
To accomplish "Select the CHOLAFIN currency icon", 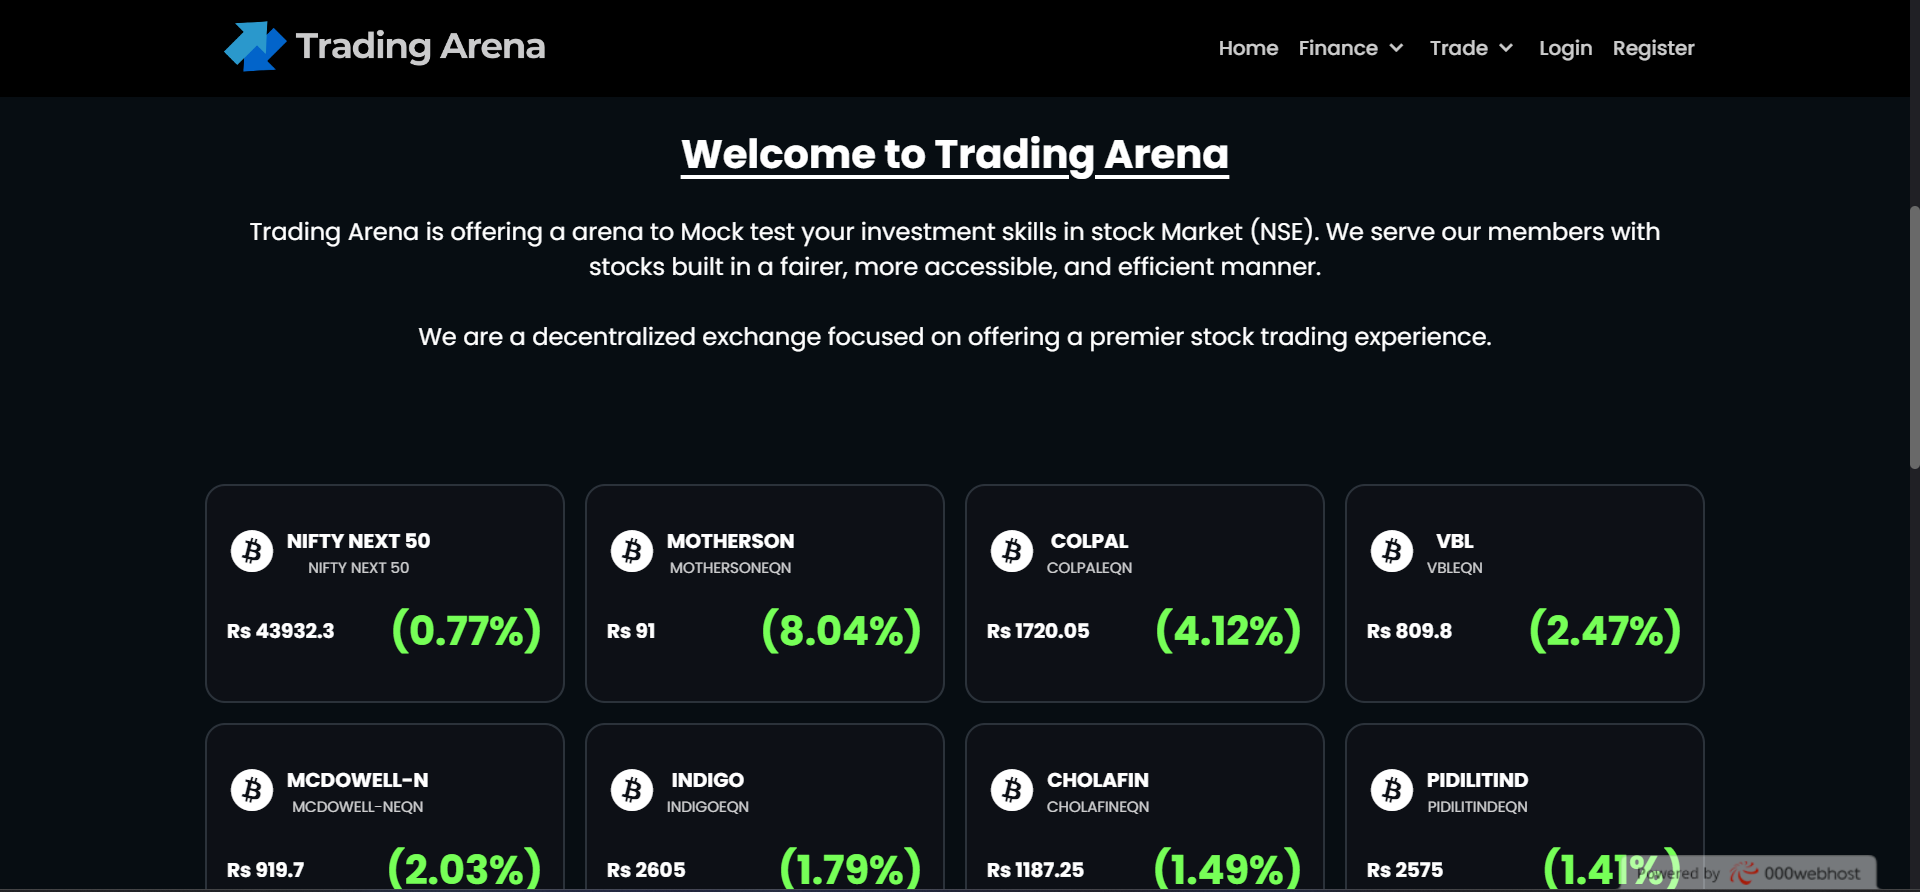I will [1011, 790].
